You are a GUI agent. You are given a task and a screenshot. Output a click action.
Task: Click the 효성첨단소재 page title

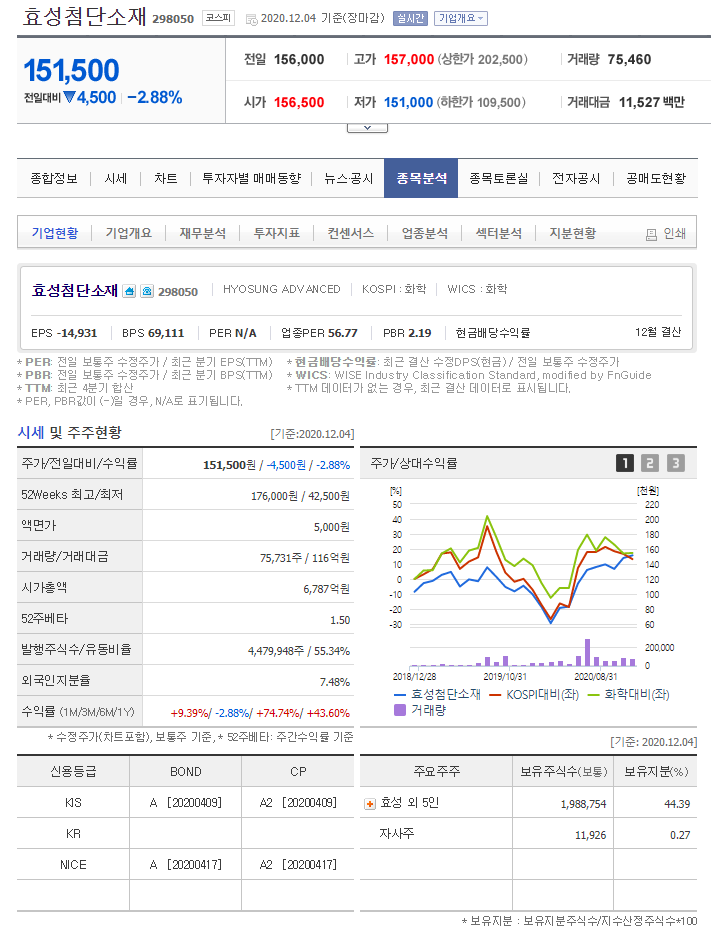coord(84,17)
